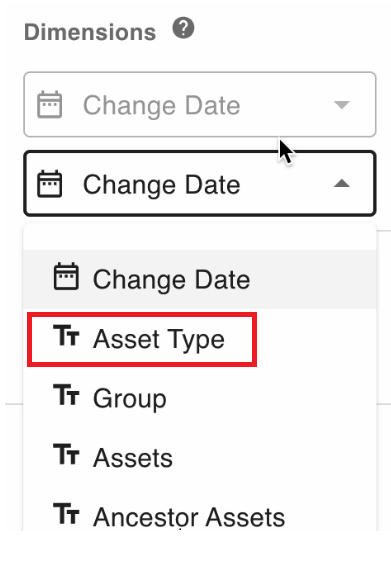Image resolution: width=391 pixels, height=571 pixels.
Task: Click the Dimensions section heading
Action: click(90, 32)
